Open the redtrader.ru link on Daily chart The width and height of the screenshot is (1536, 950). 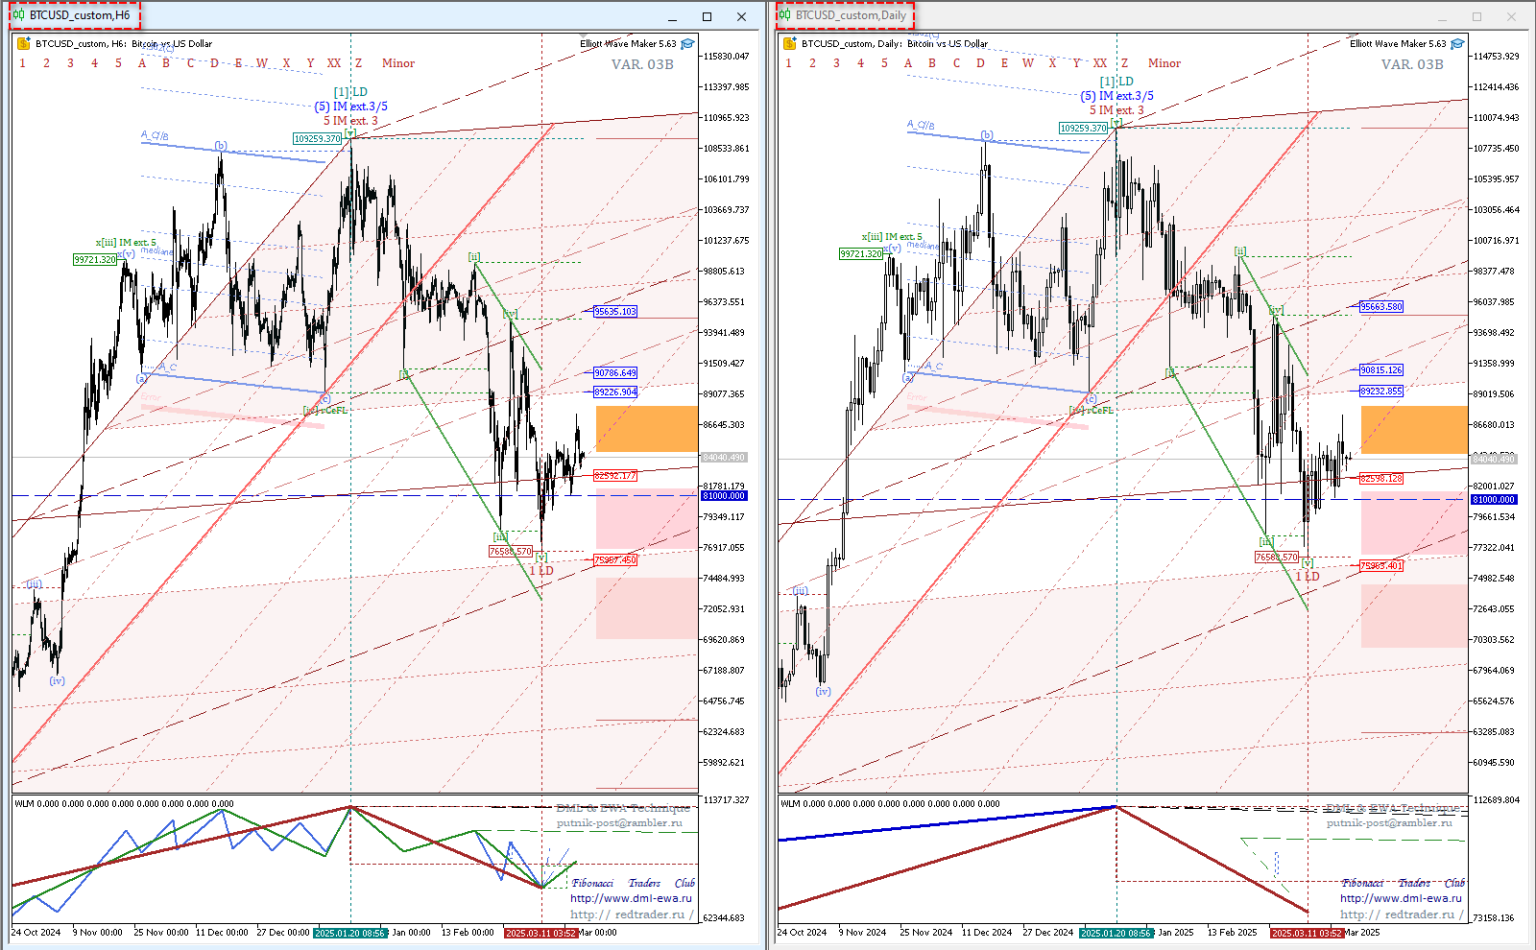pyautogui.click(x=1400, y=914)
